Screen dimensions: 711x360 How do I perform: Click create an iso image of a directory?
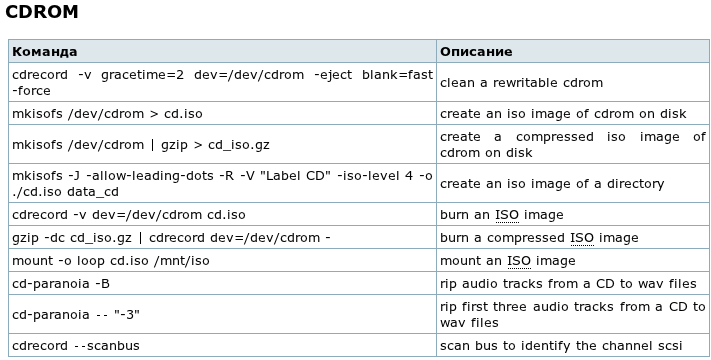[x=552, y=184]
